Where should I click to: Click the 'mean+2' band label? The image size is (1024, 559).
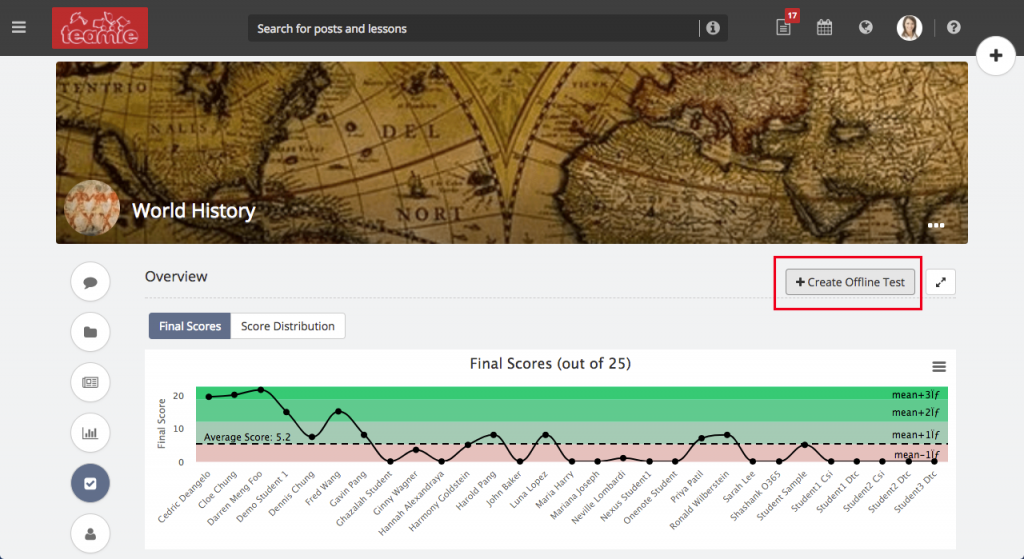pos(916,412)
